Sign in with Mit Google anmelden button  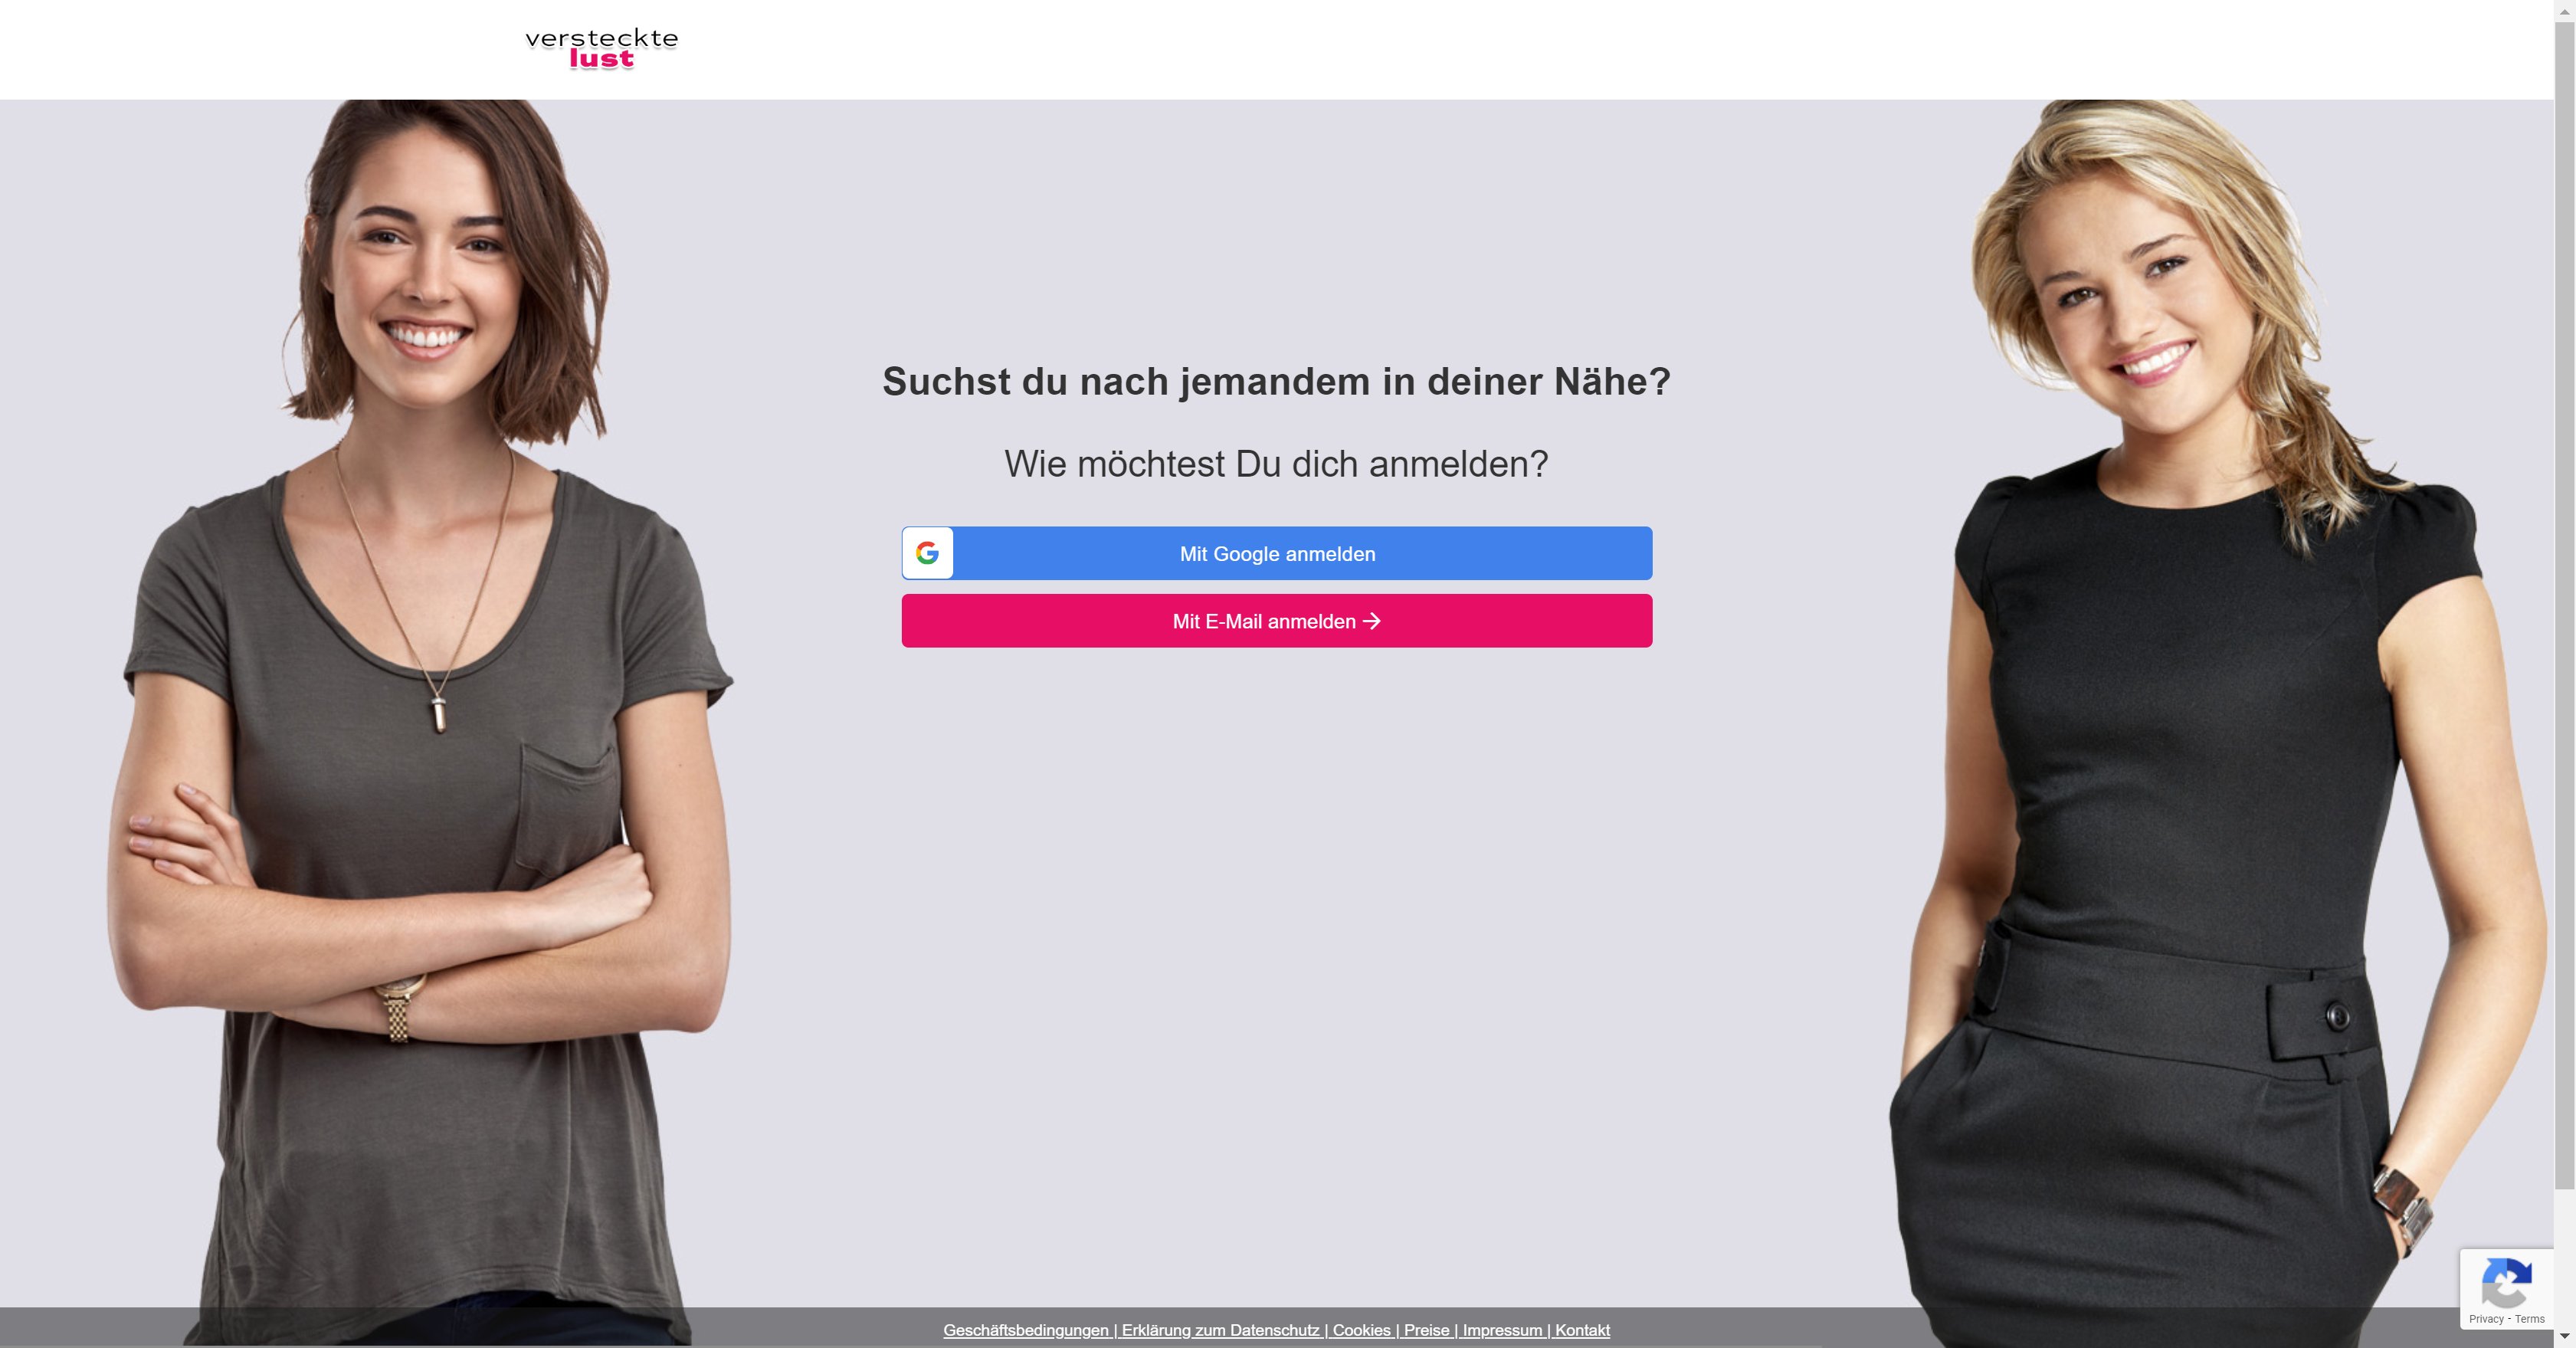click(1277, 553)
